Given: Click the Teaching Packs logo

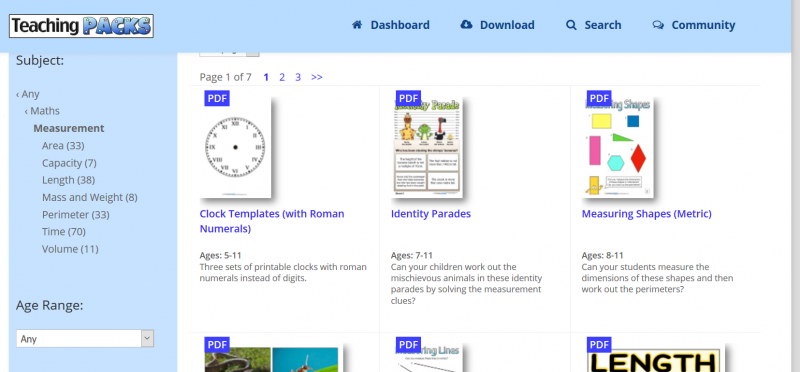Looking at the screenshot, I should (x=81, y=26).
